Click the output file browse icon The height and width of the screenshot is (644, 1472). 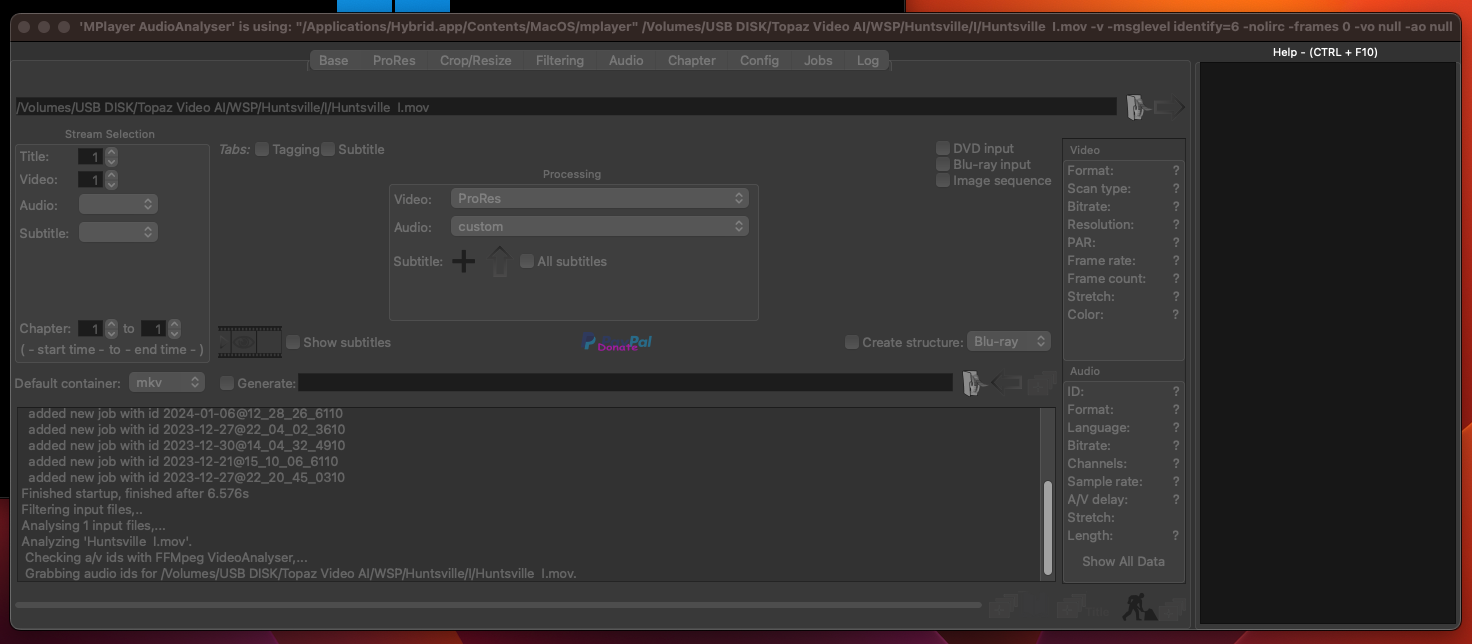click(971, 383)
